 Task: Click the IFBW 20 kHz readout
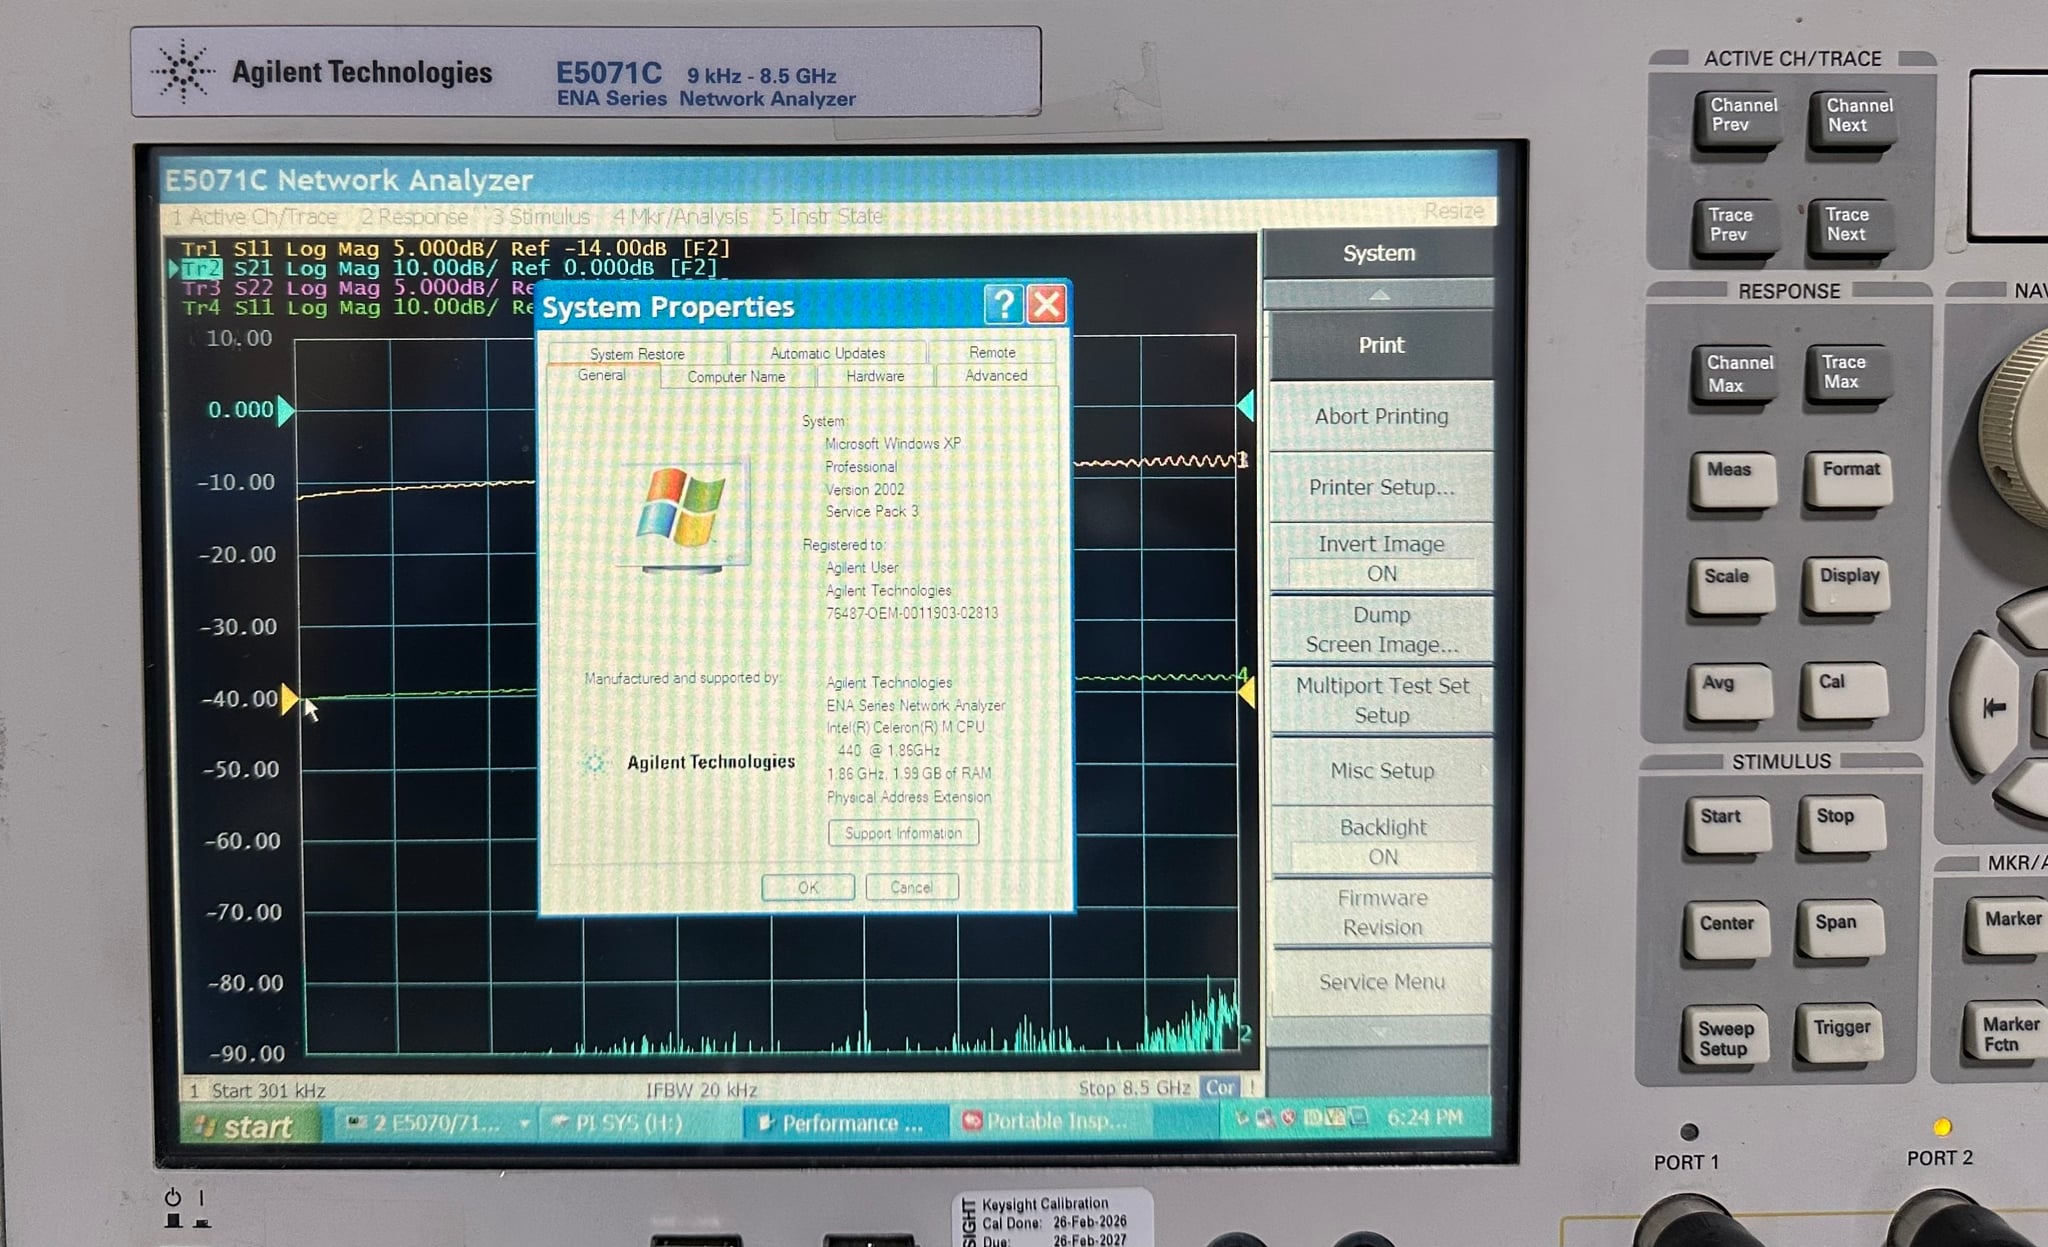pyautogui.click(x=701, y=1090)
